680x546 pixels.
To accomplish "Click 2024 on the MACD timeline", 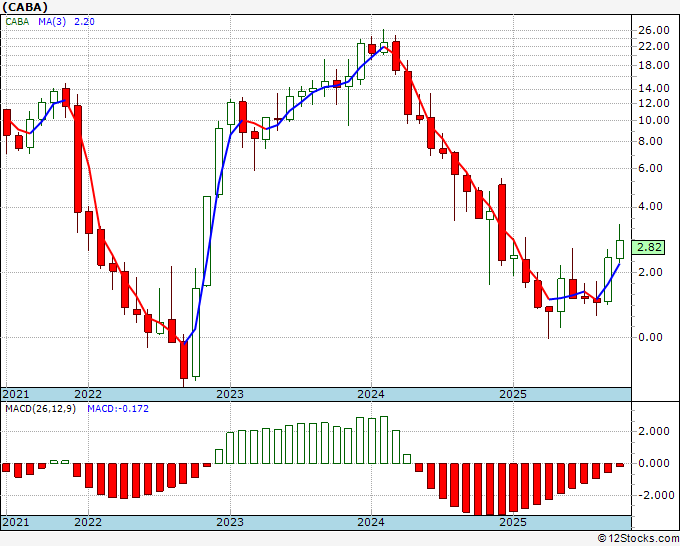I will click(x=371, y=522).
